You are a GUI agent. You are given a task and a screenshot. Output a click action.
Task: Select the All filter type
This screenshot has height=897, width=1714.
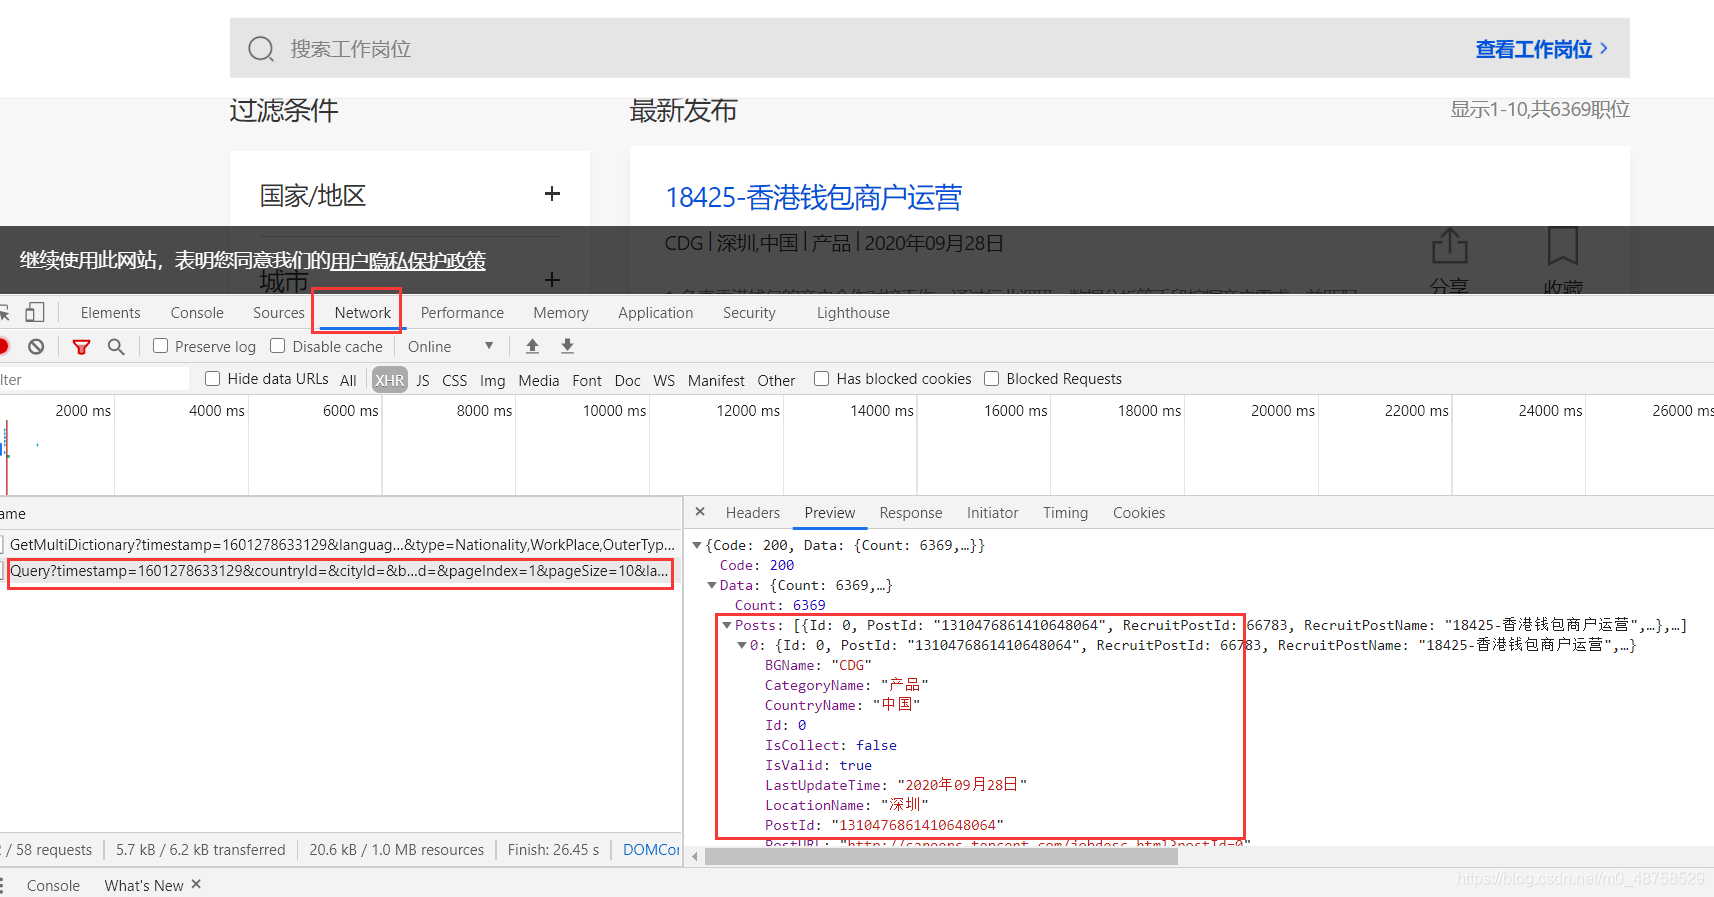348,380
